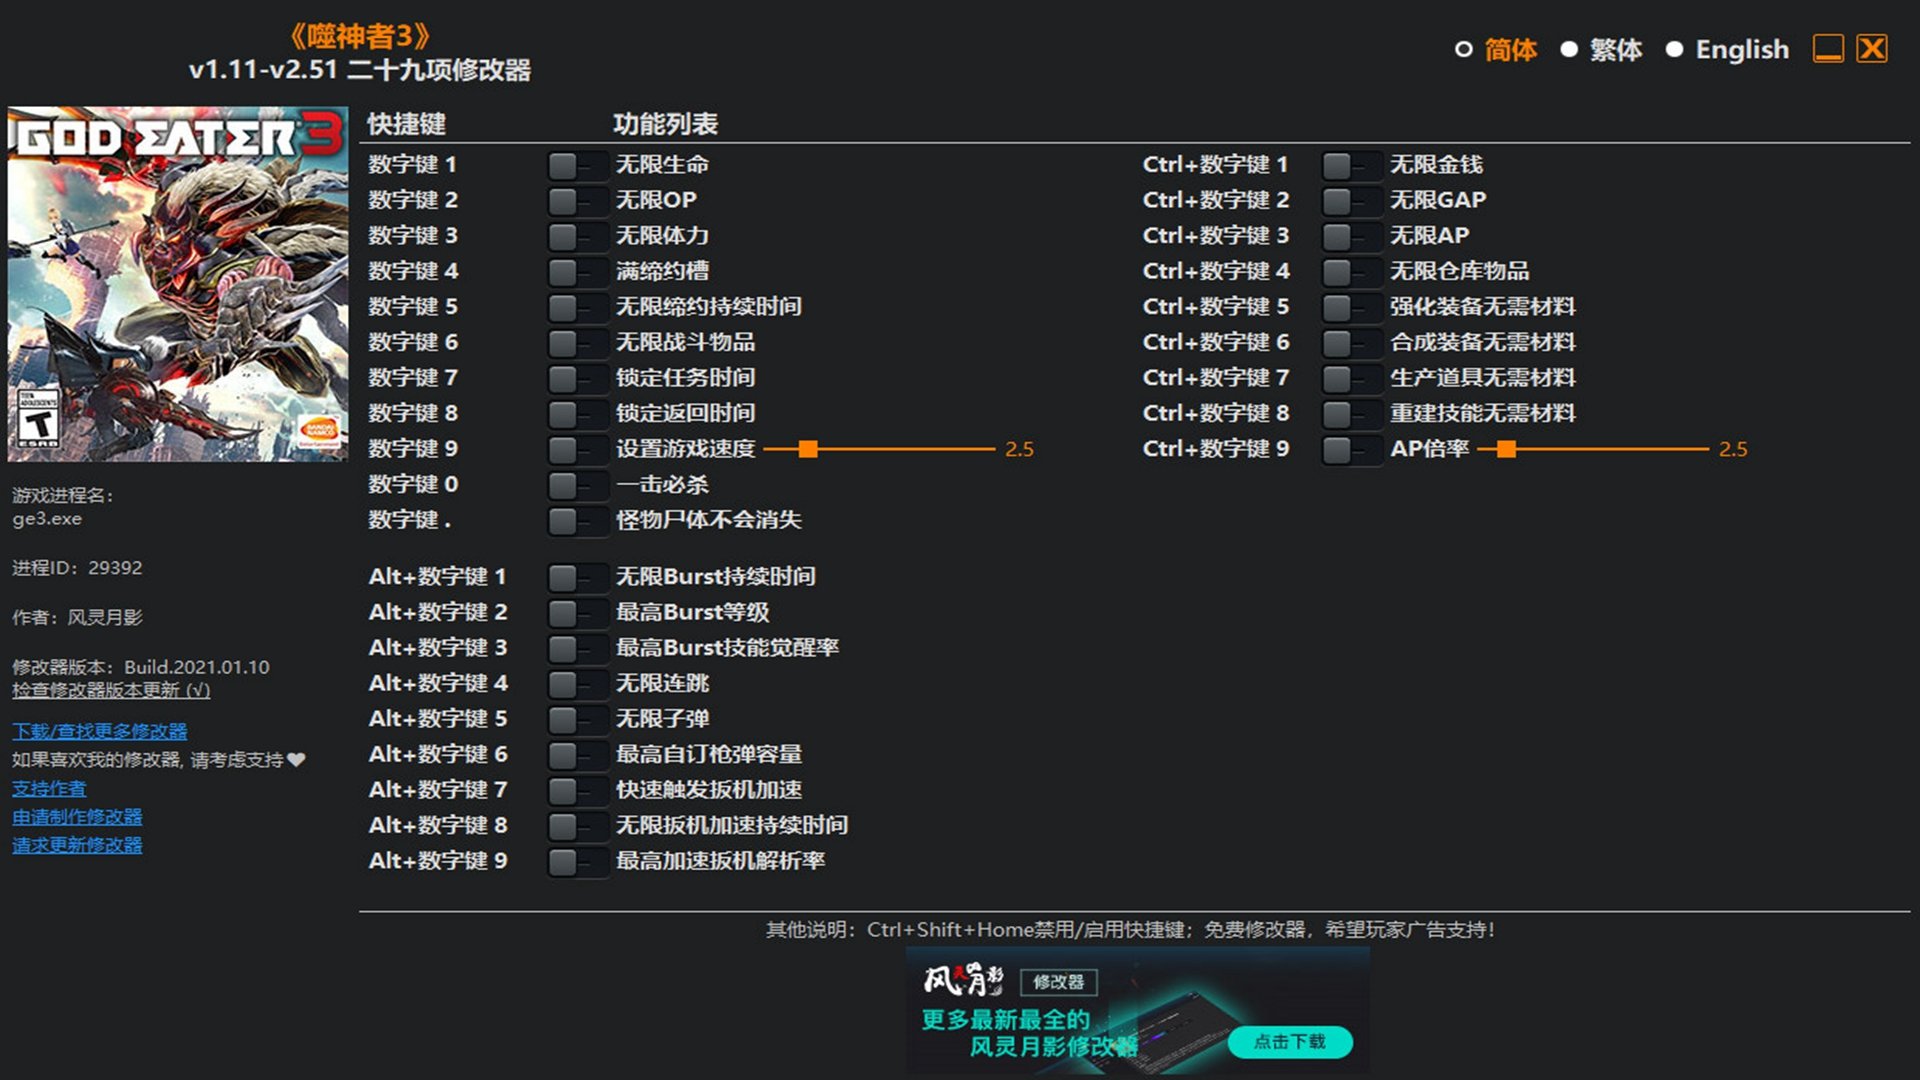Click the 设置游戏速度 slider handle
Image resolution: width=1920 pixels, height=1080 pixels.
point(808,449)
